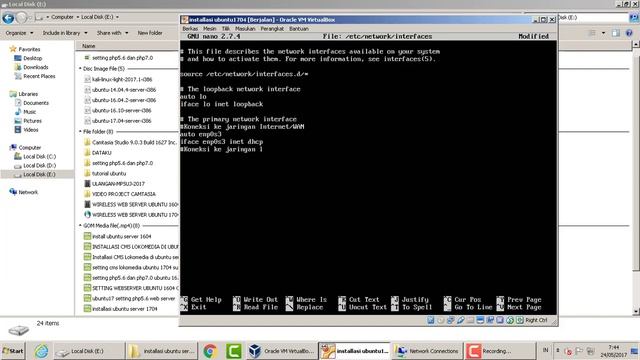Click mouse integration icon in VM status bar
This screenshot has height=360, width=640.
click(510, 320)
